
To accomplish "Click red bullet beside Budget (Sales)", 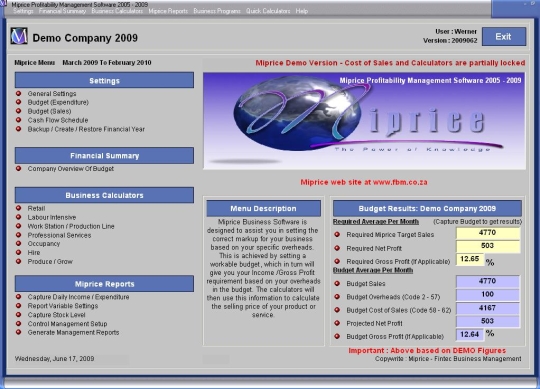I will click(x=19, y=111).
